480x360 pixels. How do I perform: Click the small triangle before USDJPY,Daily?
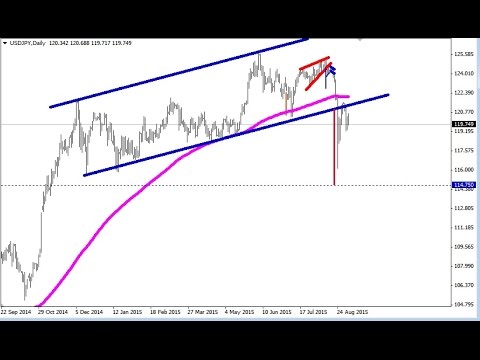coord(5,43)
